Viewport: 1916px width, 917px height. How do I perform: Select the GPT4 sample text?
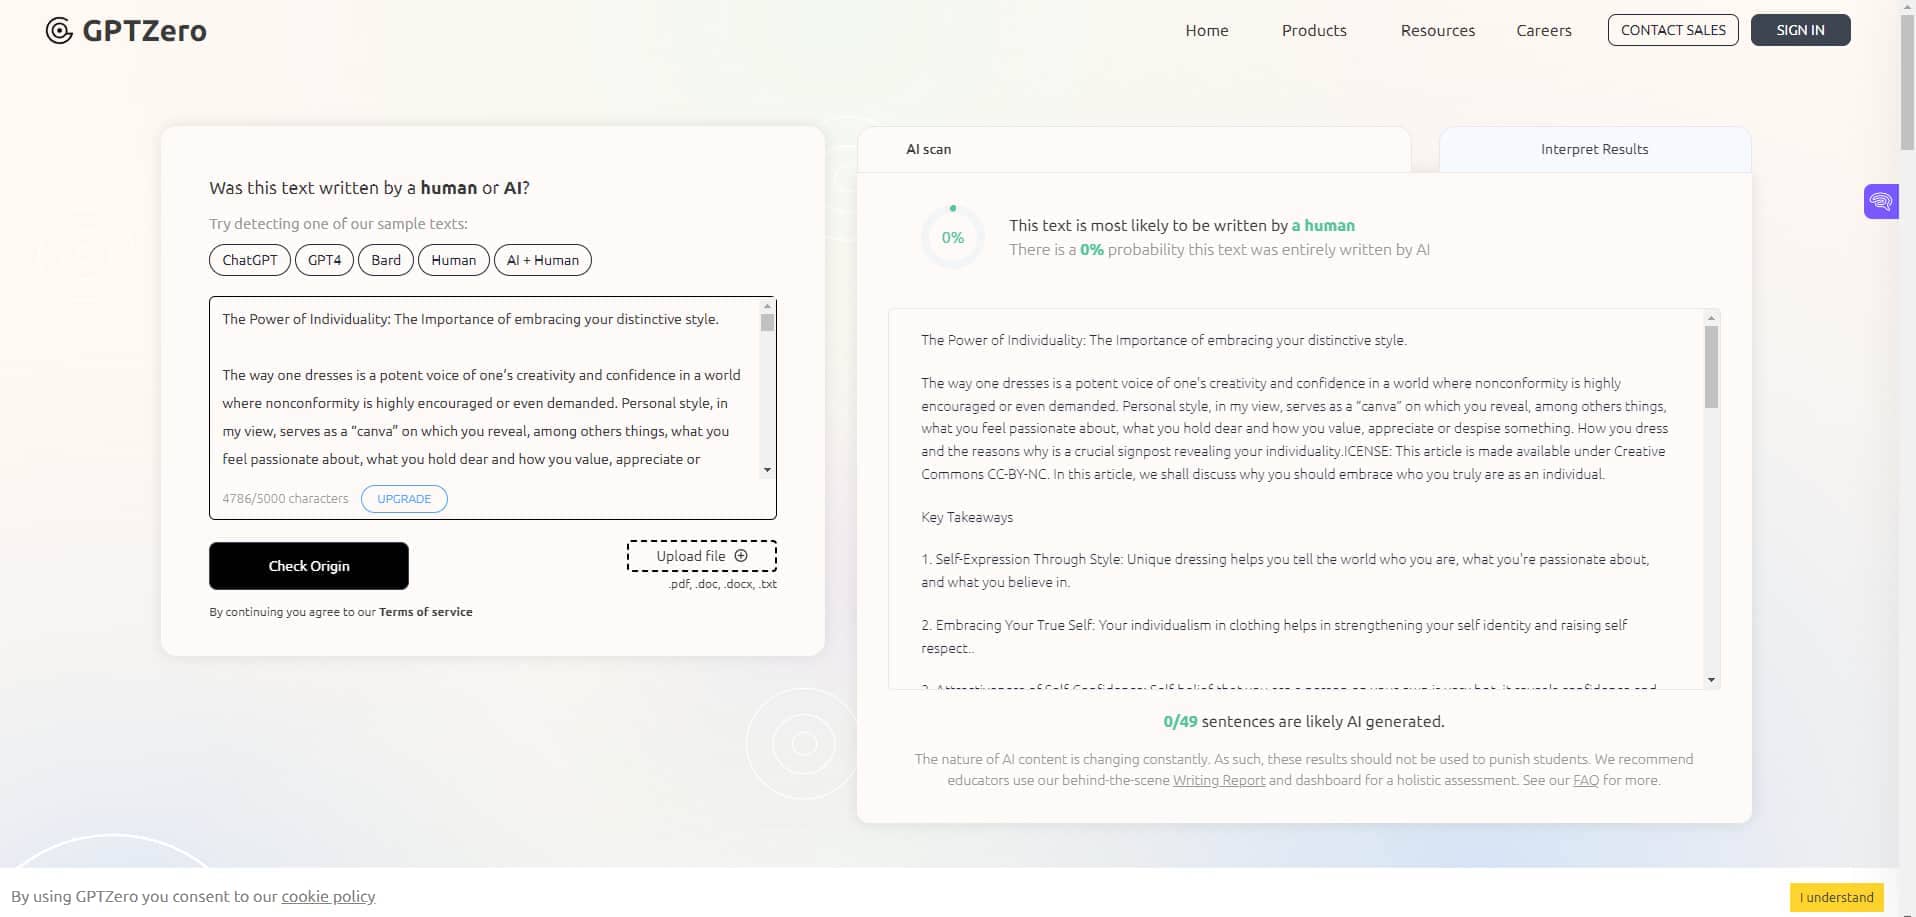[324, 260]
